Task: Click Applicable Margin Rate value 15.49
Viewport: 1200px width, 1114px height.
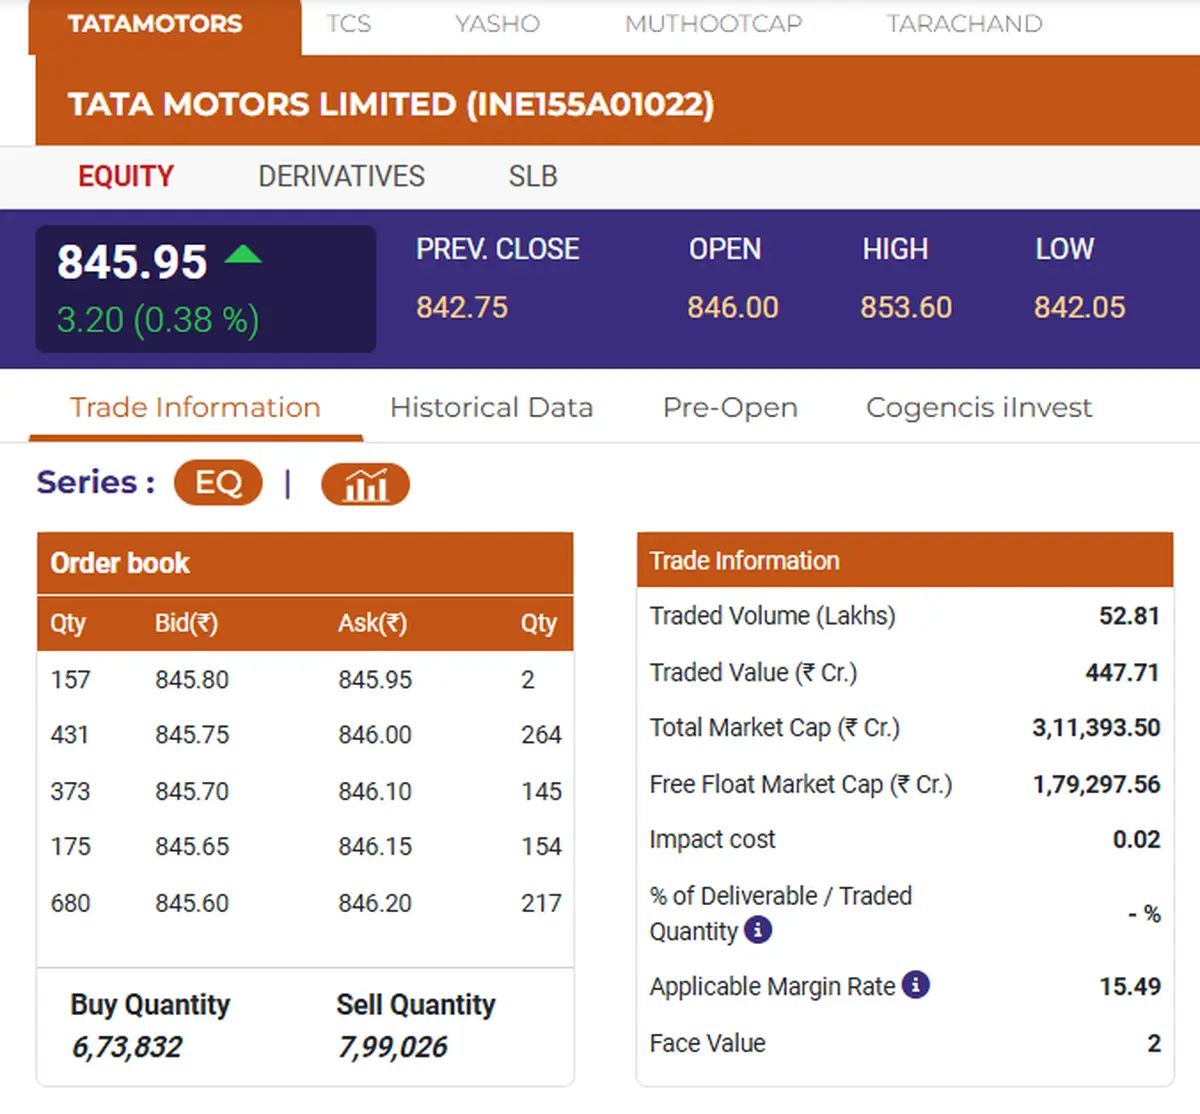Action: tap(1130, 987)
